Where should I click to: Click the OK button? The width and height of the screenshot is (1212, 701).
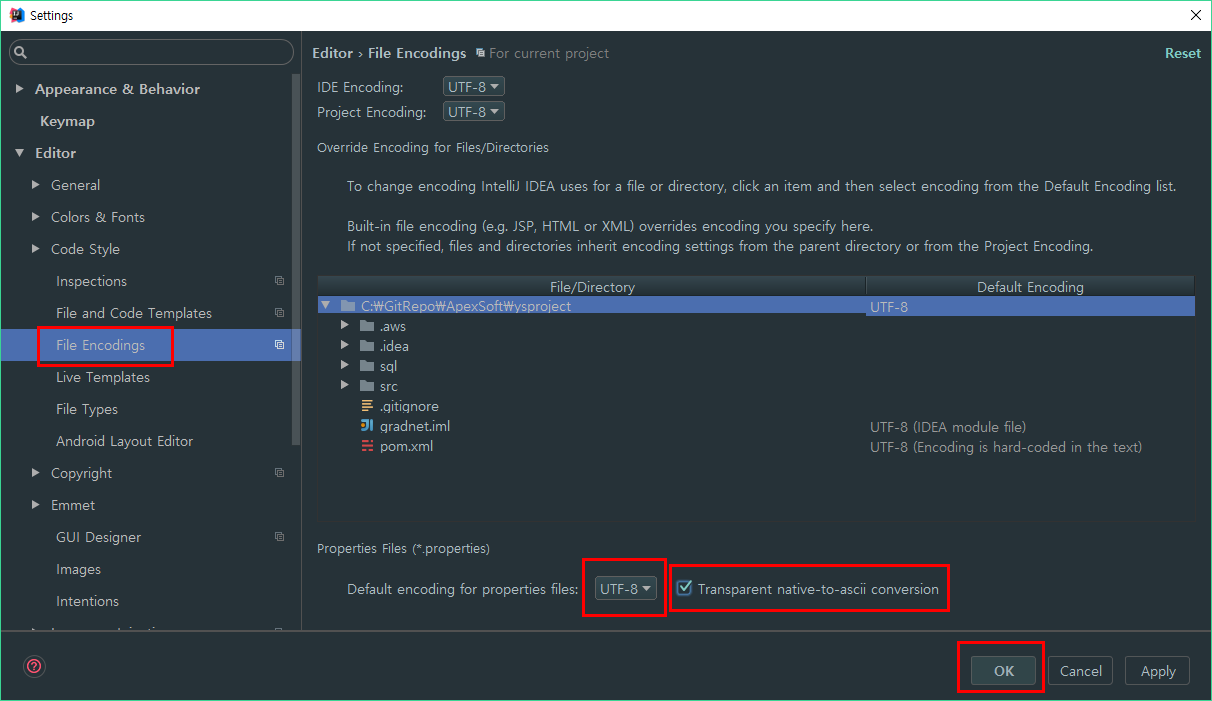pyautogui.click(x=1004, y=671)
